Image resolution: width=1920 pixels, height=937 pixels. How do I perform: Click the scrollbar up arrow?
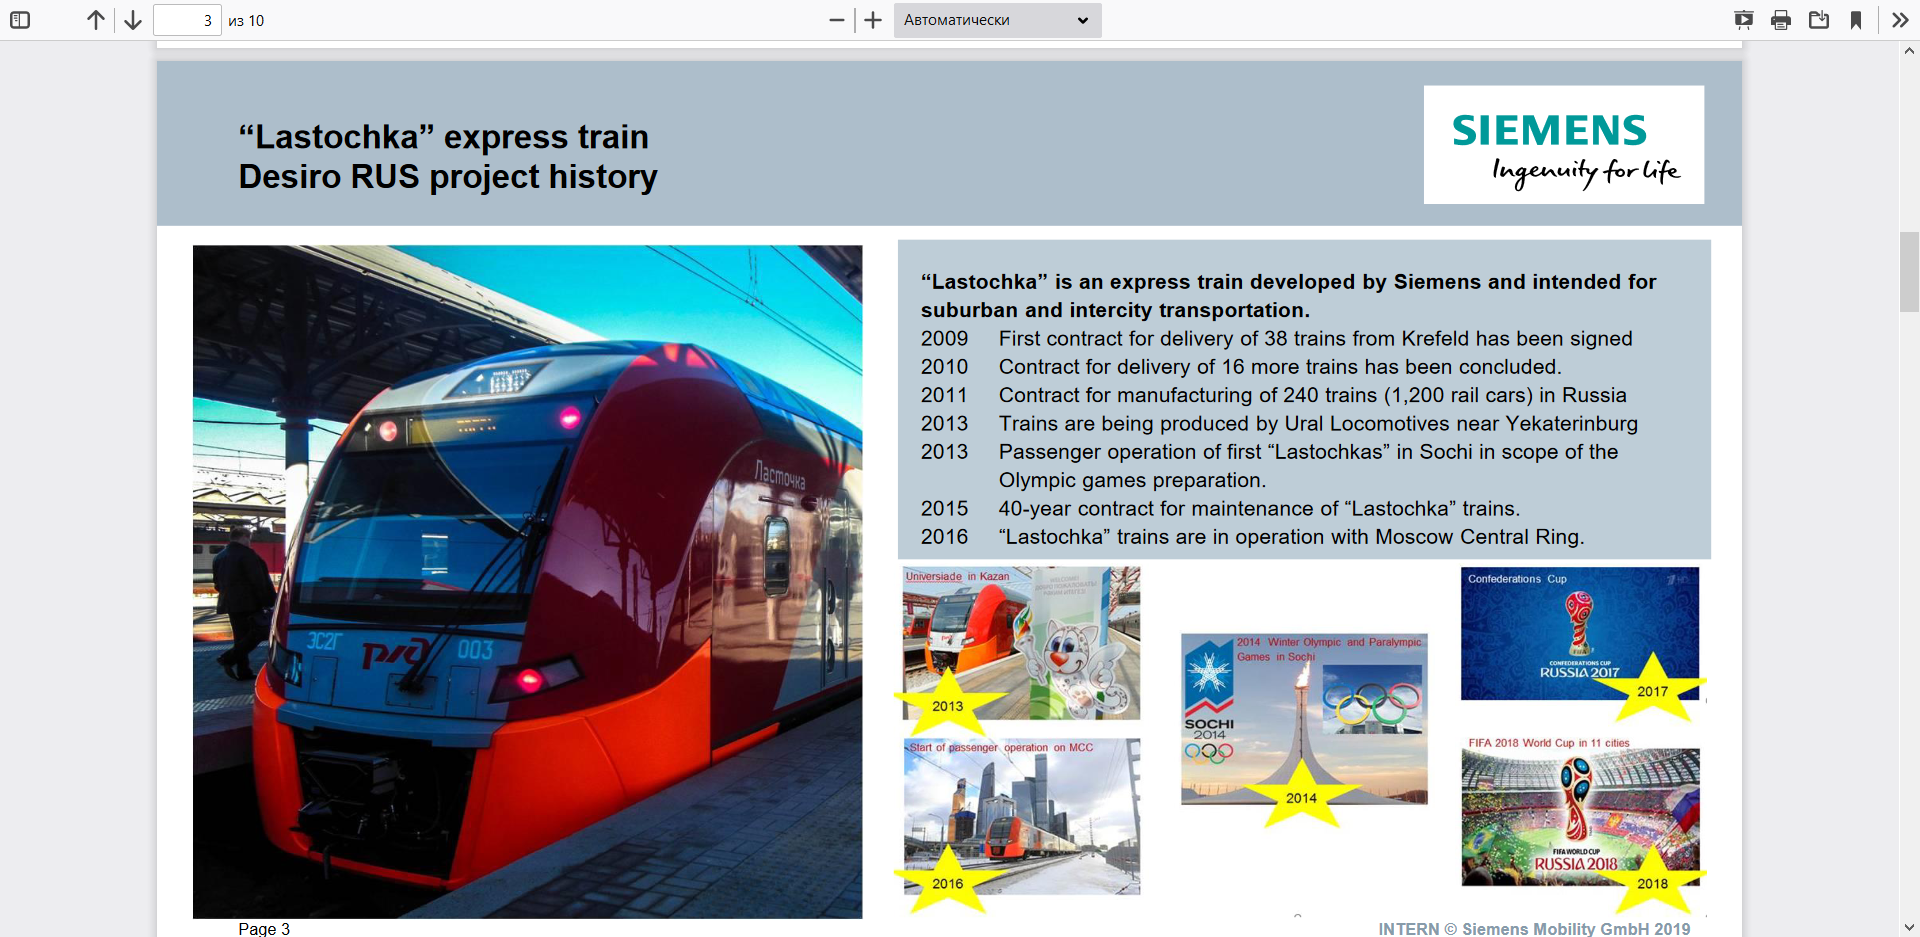1910,51
